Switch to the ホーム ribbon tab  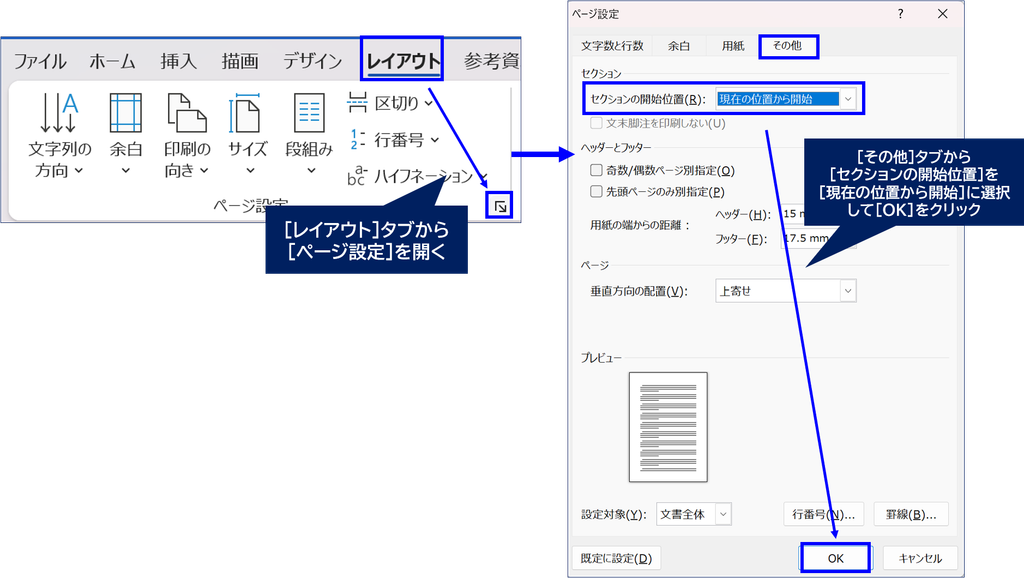tap(112, 61)
